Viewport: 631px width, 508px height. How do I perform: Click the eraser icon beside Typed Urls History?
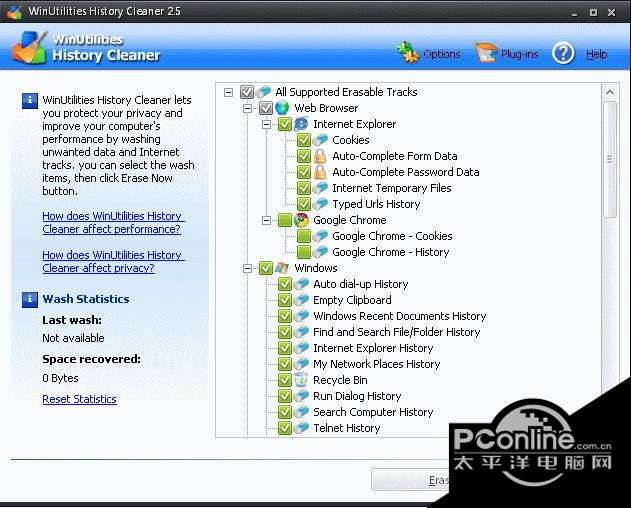tap(320, 204)
